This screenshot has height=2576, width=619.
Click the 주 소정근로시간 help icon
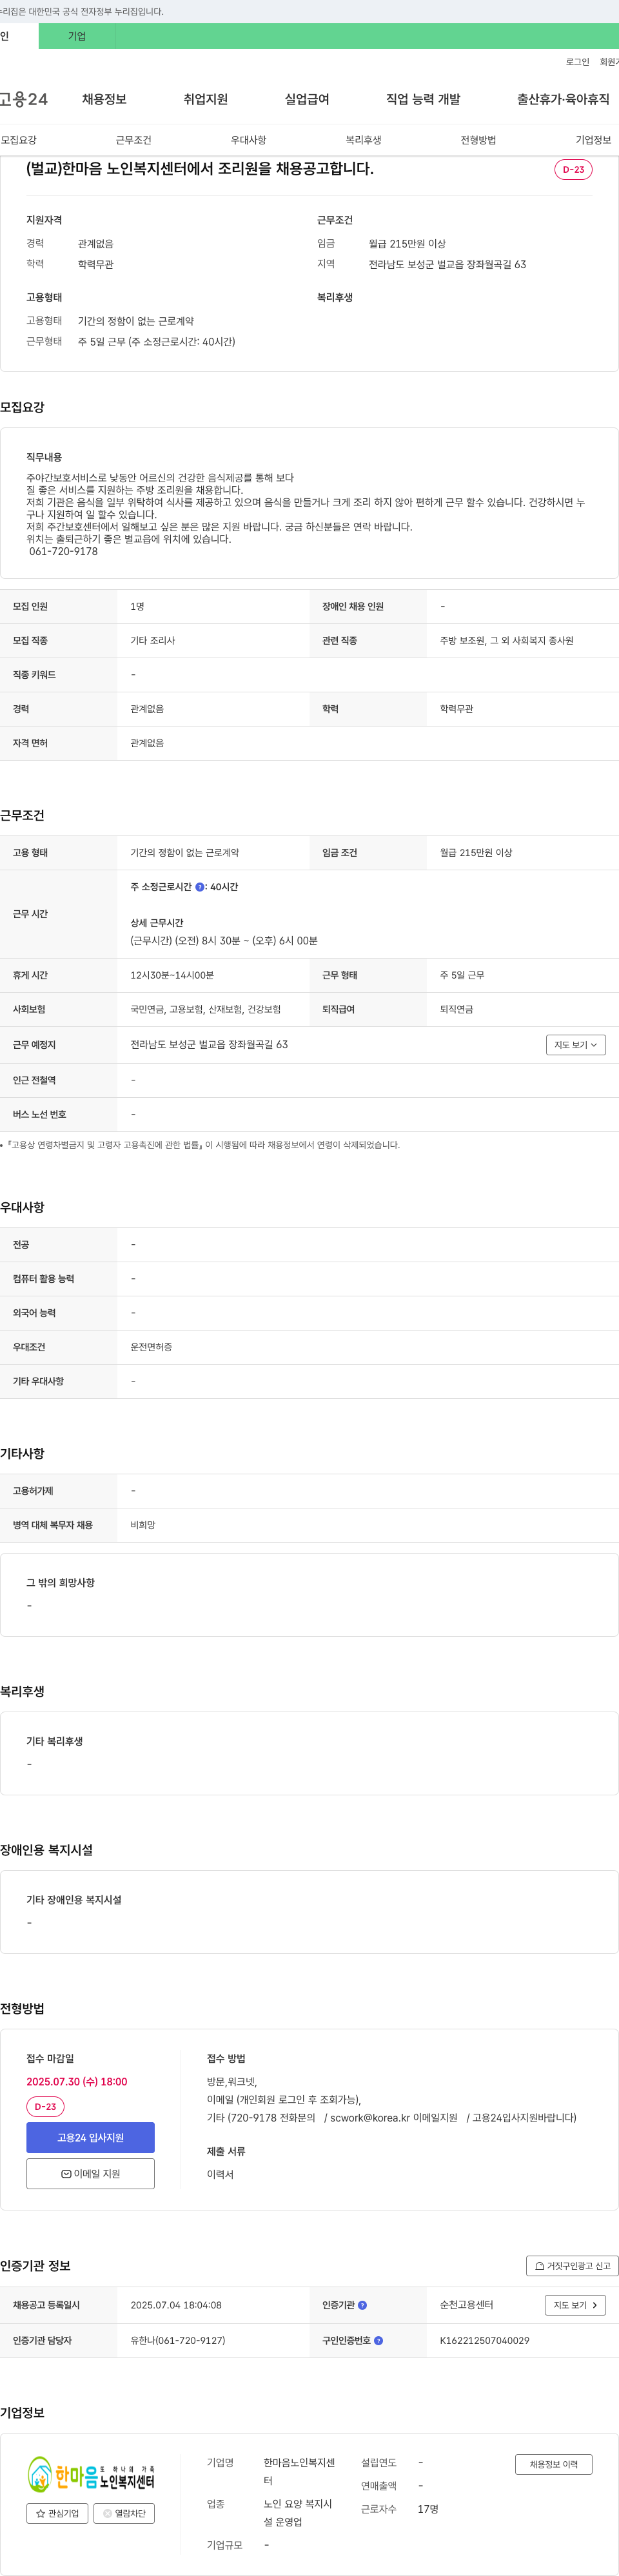pos(199,887)
